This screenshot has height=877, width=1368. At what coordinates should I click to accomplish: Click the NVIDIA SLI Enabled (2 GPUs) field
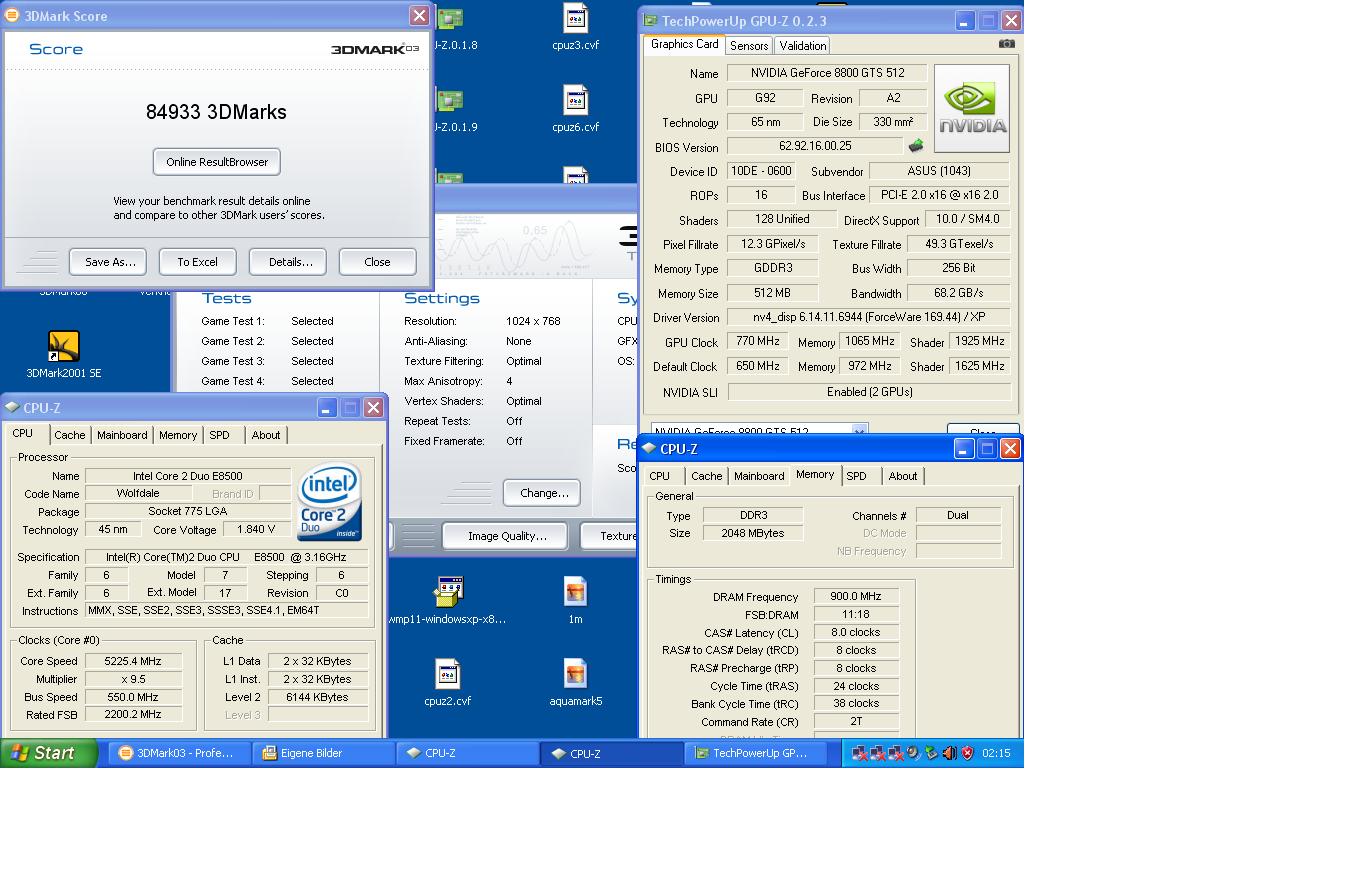(x=869, y=392)
